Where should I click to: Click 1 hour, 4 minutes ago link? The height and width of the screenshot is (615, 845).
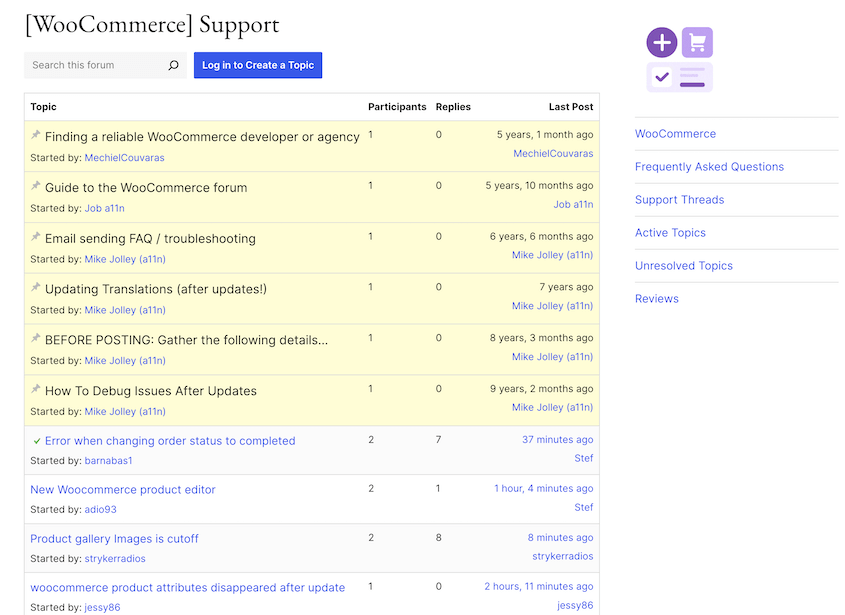coord(544,488)
